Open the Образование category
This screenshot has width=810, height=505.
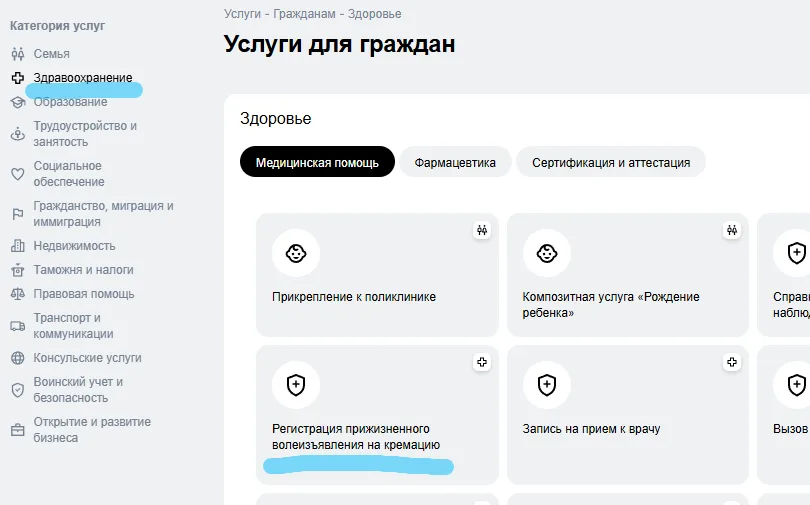(70, 102)
